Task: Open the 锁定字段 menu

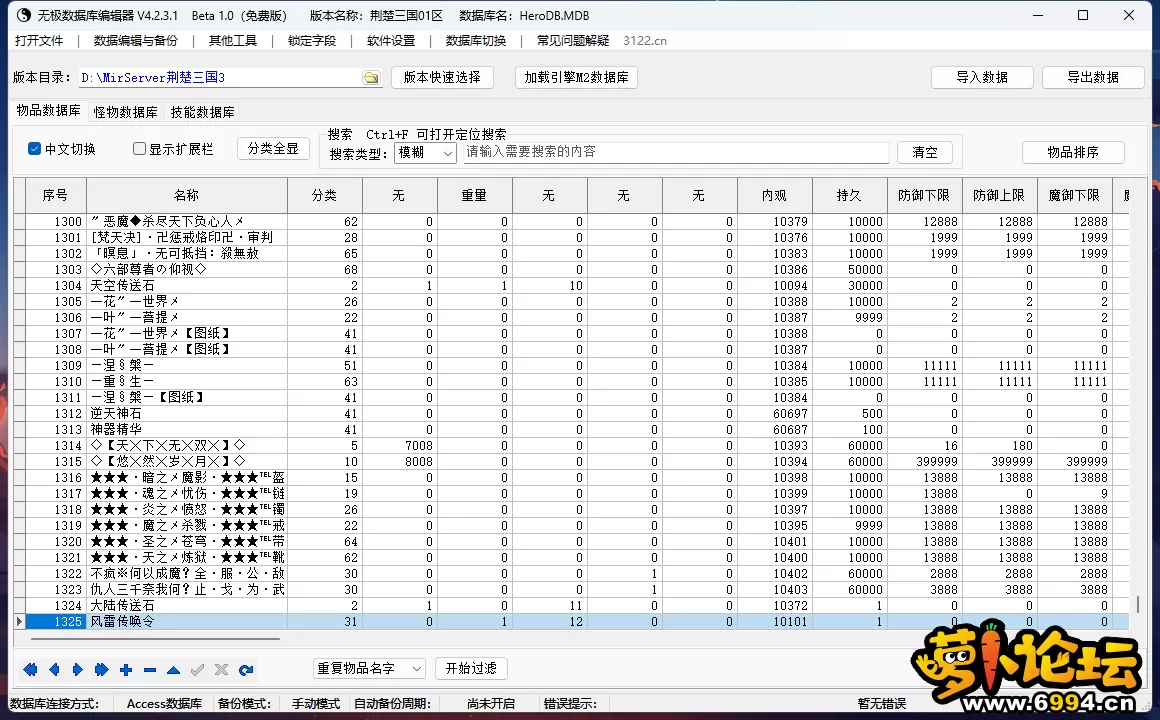Action: pos(312,41)
